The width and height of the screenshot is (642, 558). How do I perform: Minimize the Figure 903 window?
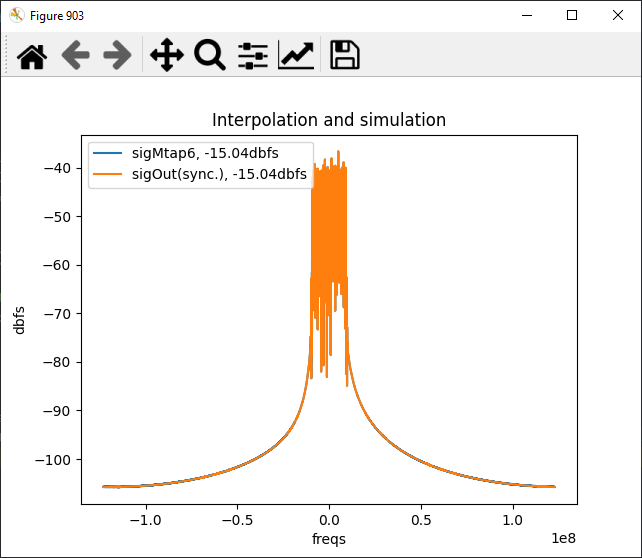coord(527,16)
